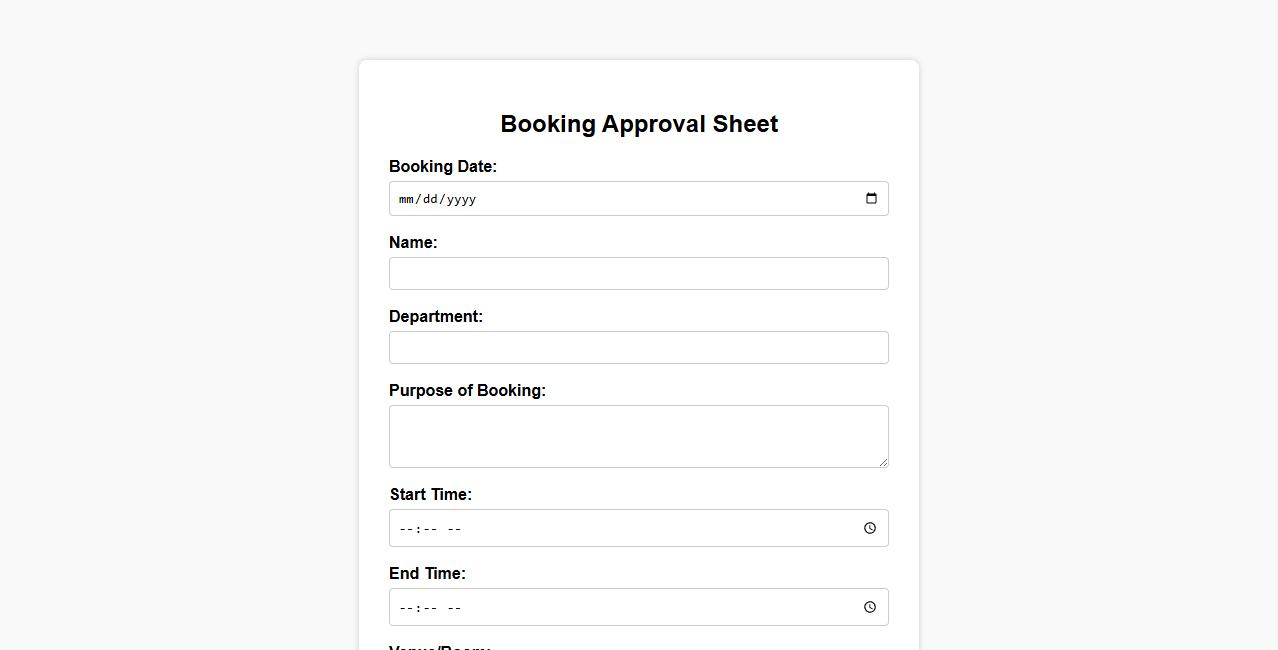Select the month segment of Booking Date
Viewport: 1278px width, 650px height.
click(406, 199)
